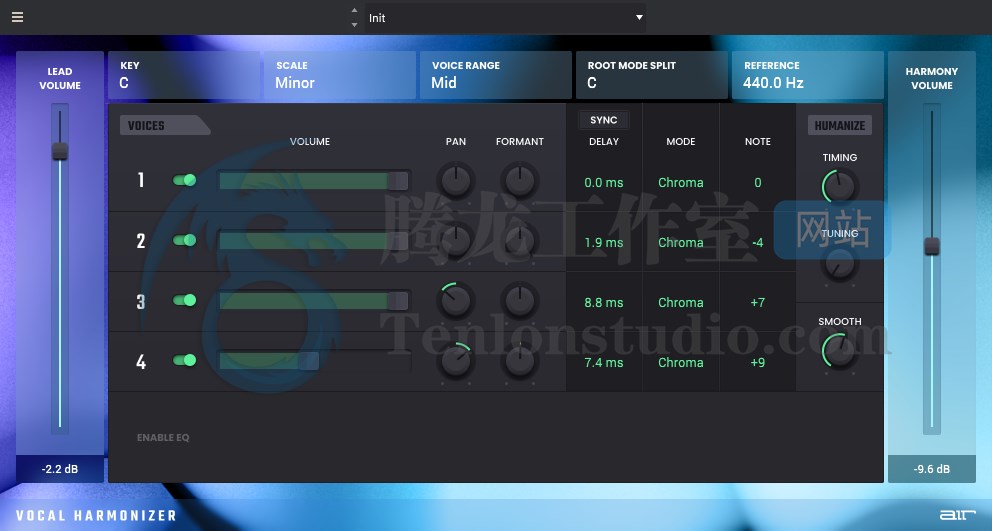Open the Scale selector showing Minor
The image size is (992, 531).
[340, 75]
